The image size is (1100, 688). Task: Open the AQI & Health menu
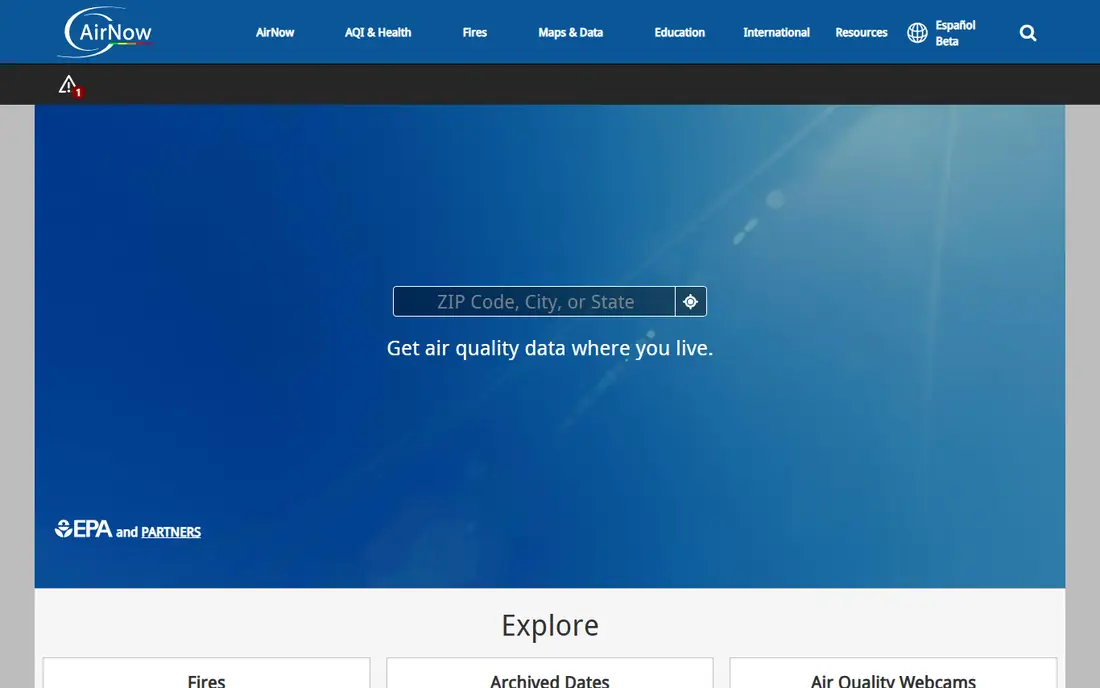(377, 32)
